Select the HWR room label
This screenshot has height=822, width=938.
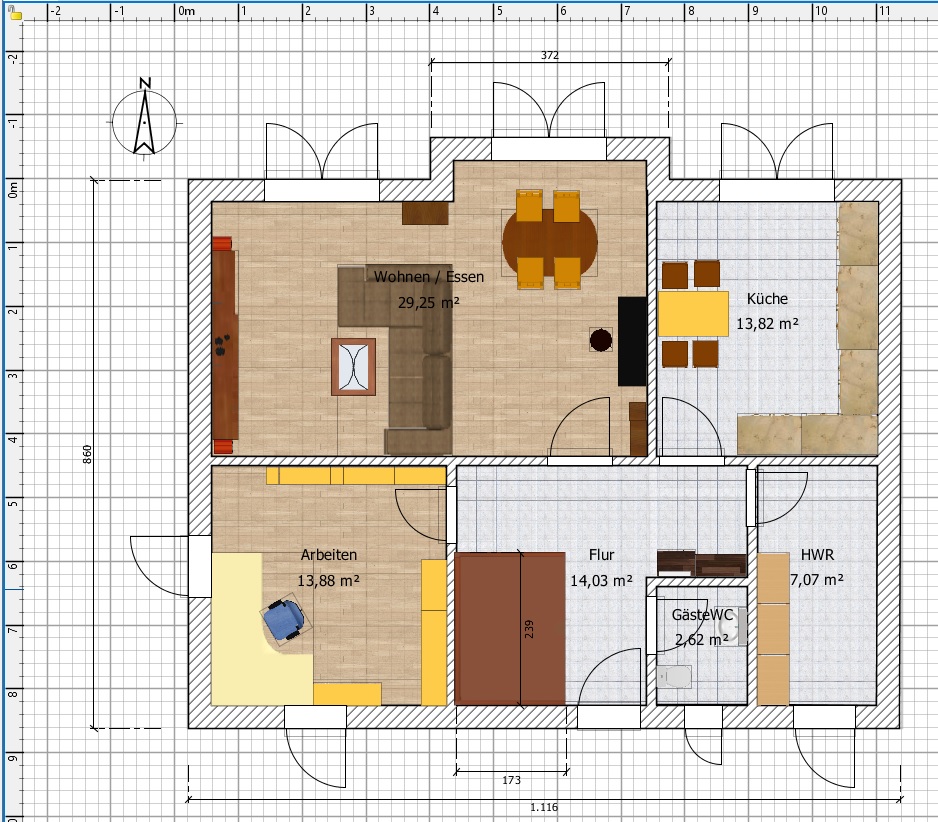point(816,555)
